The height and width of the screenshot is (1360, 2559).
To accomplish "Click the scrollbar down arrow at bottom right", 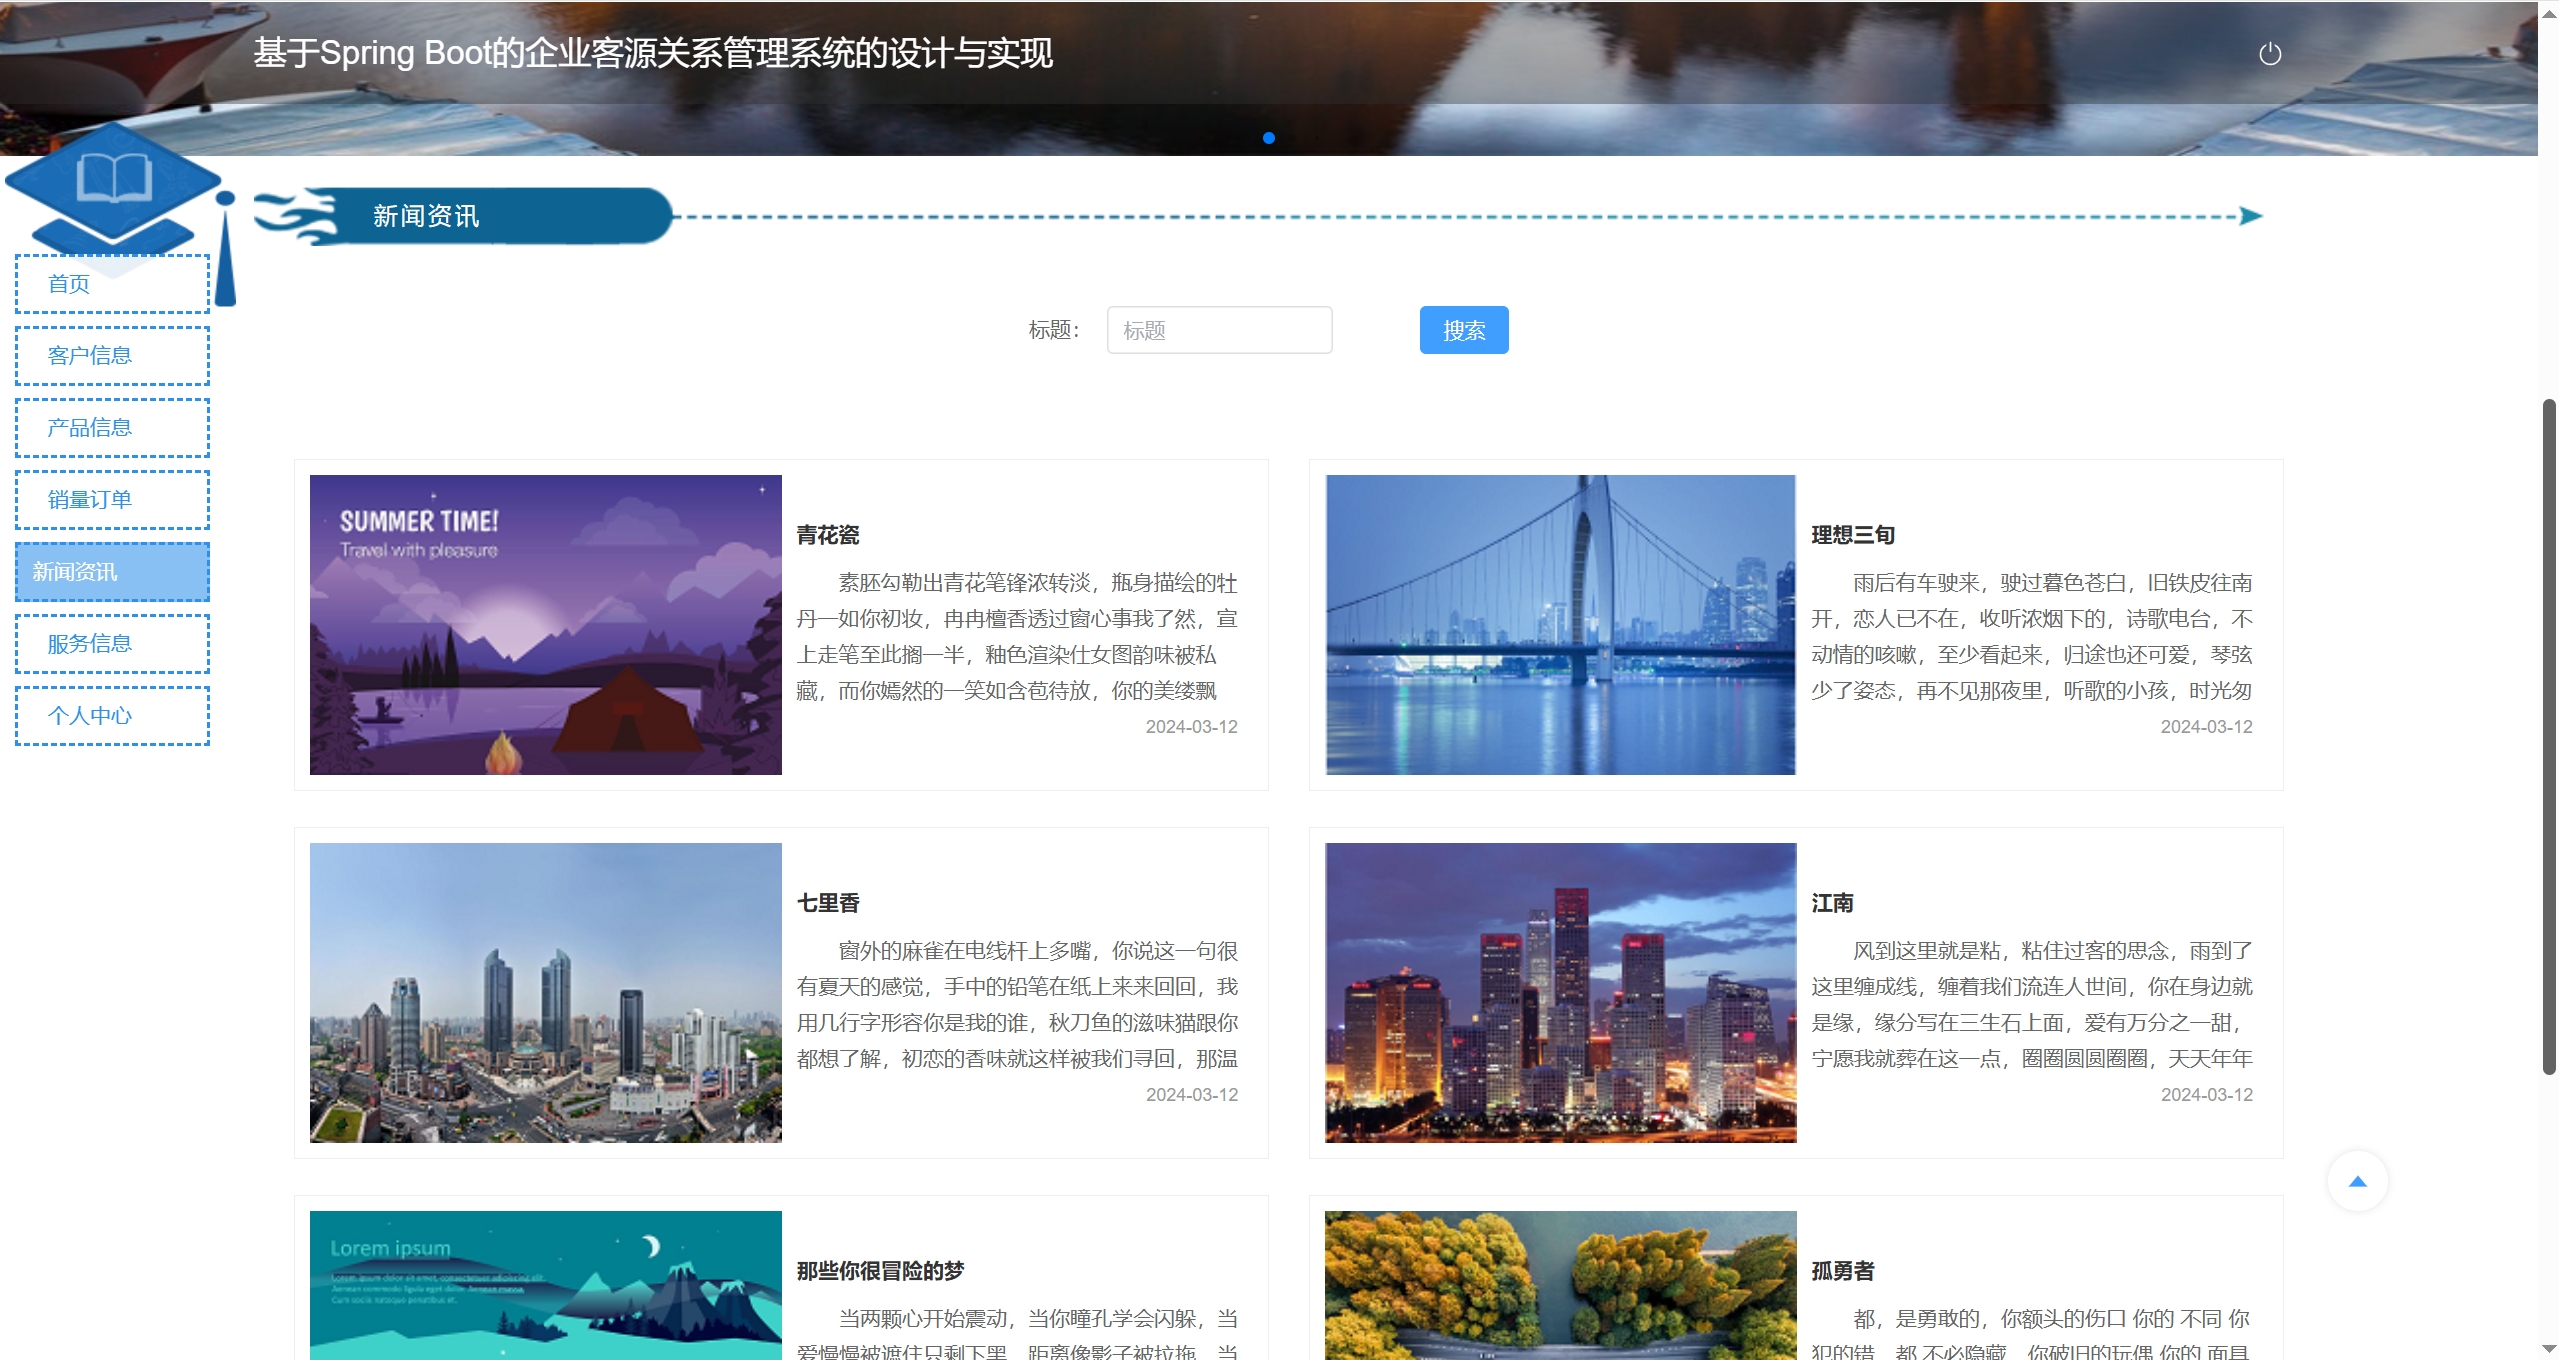I will pyautogui.click(x=2549, y=1350).
